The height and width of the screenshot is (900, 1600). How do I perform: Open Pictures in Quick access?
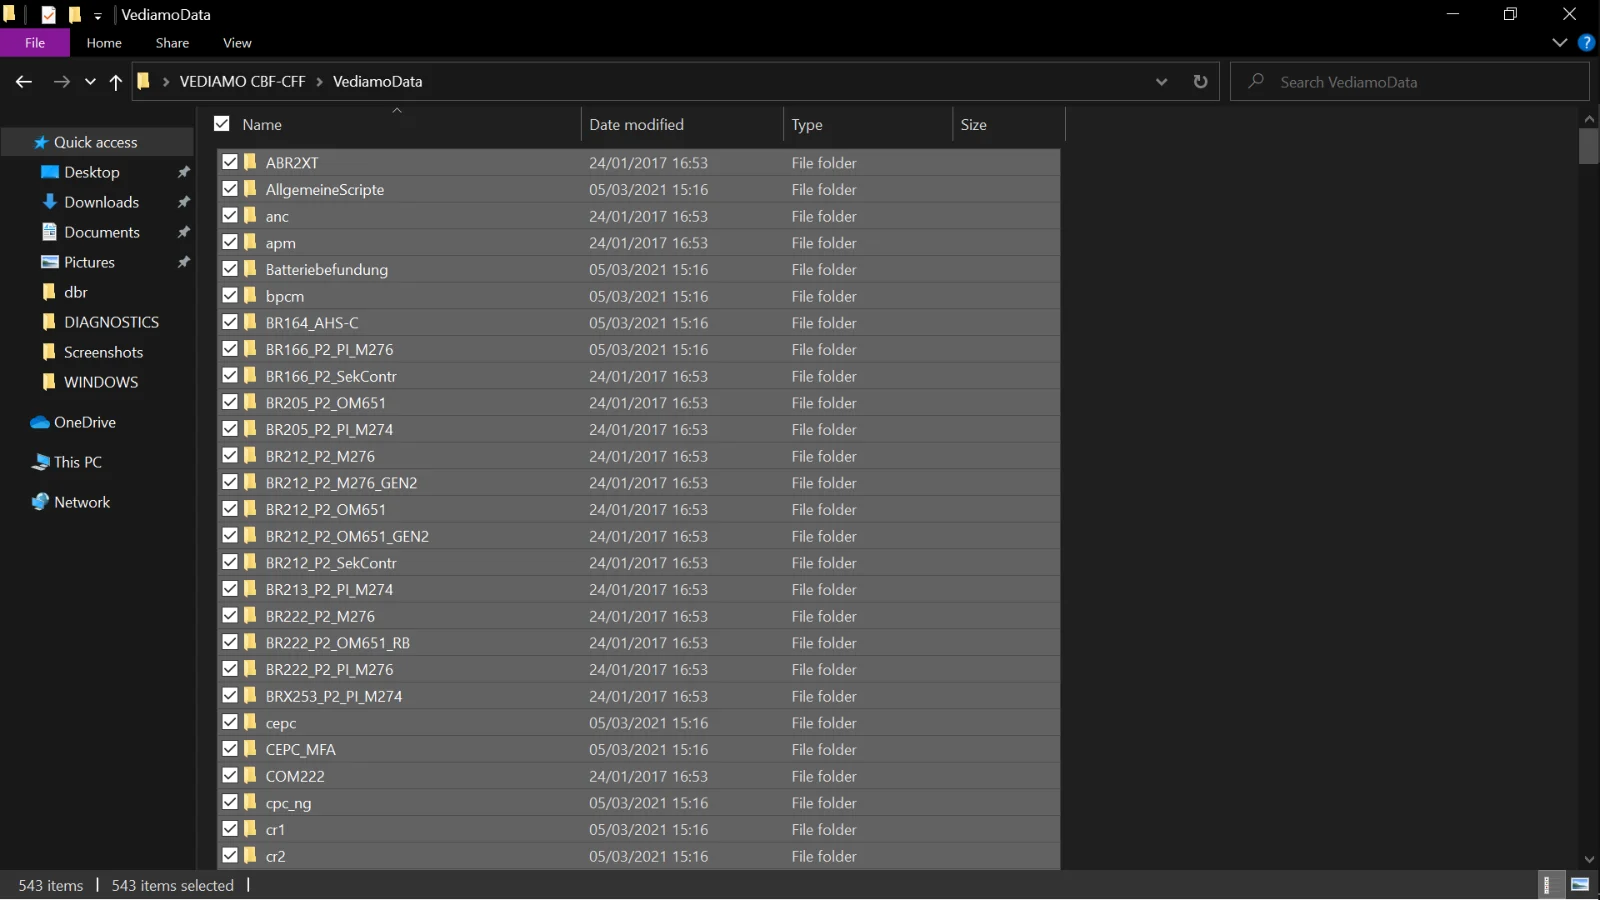[89, 262]
